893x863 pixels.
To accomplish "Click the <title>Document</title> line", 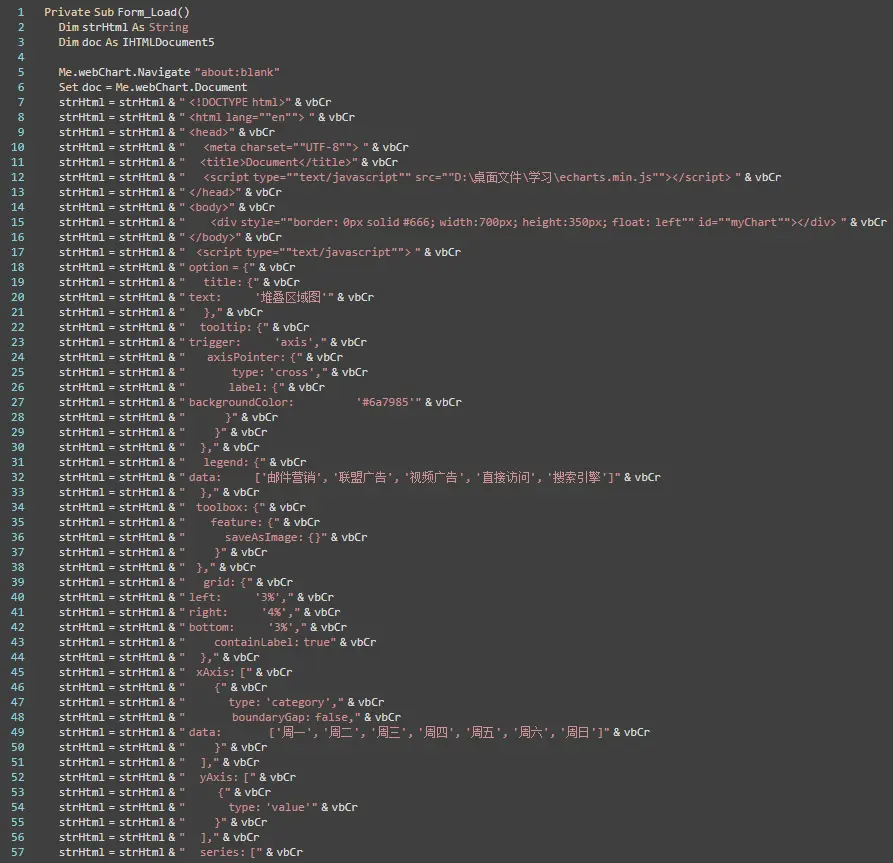I will point(228,162).
